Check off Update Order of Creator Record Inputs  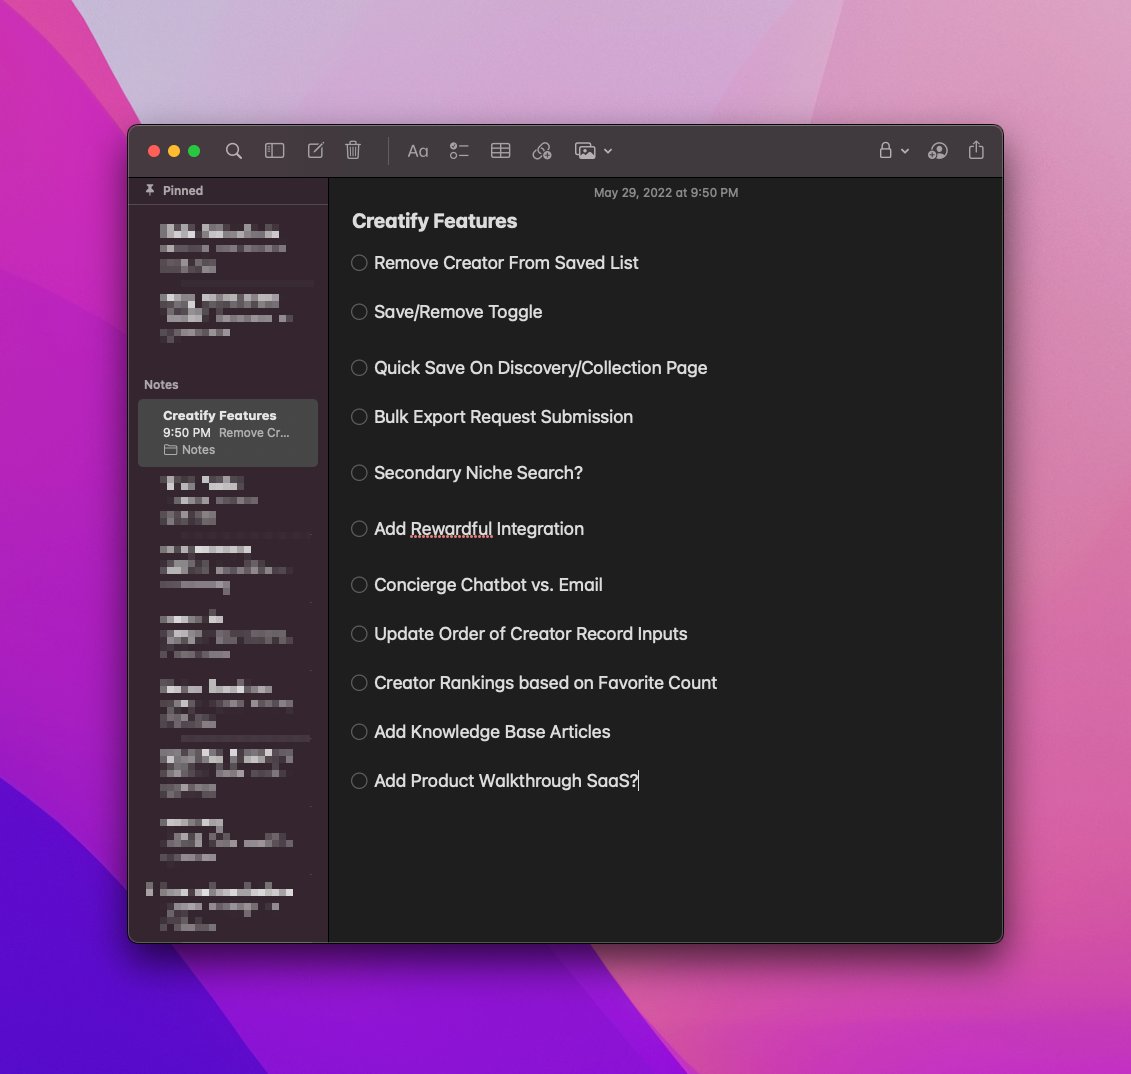tap(359, 634)
